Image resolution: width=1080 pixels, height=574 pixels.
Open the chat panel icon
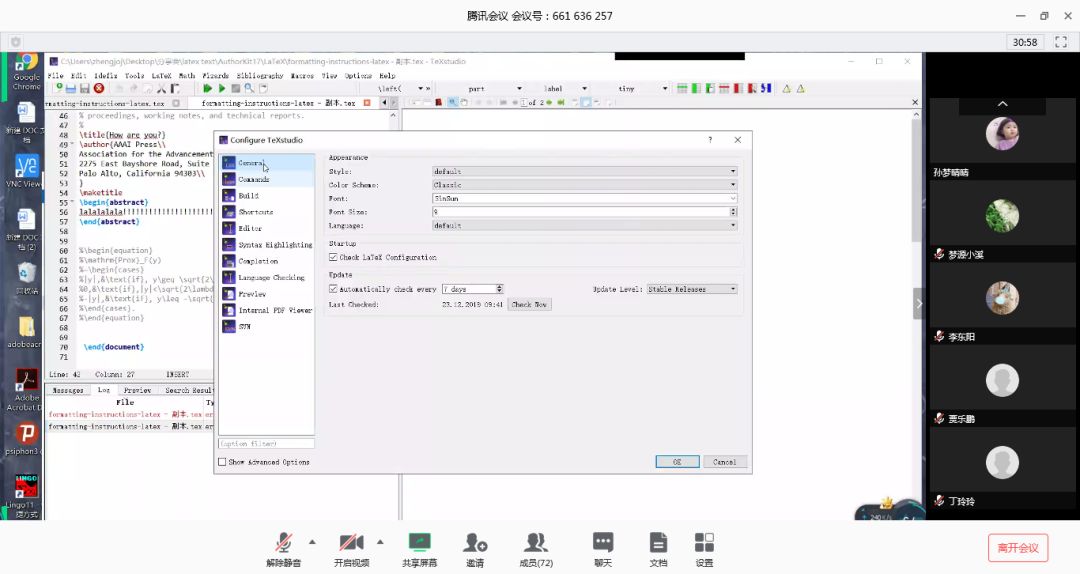point(603,543)
